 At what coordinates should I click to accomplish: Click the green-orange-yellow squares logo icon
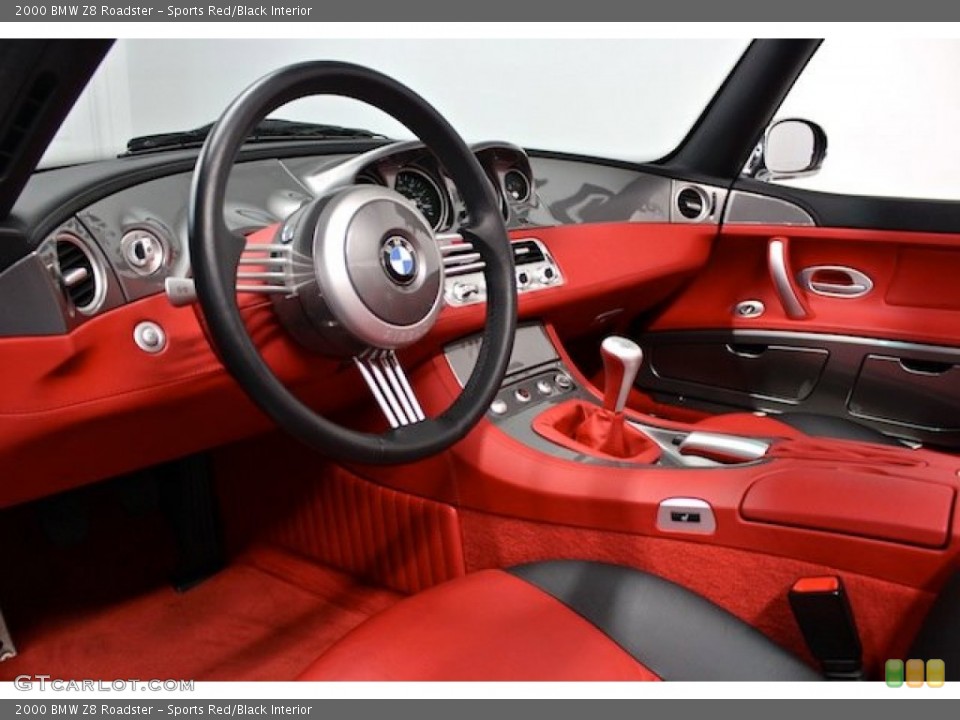coord(915,673)
